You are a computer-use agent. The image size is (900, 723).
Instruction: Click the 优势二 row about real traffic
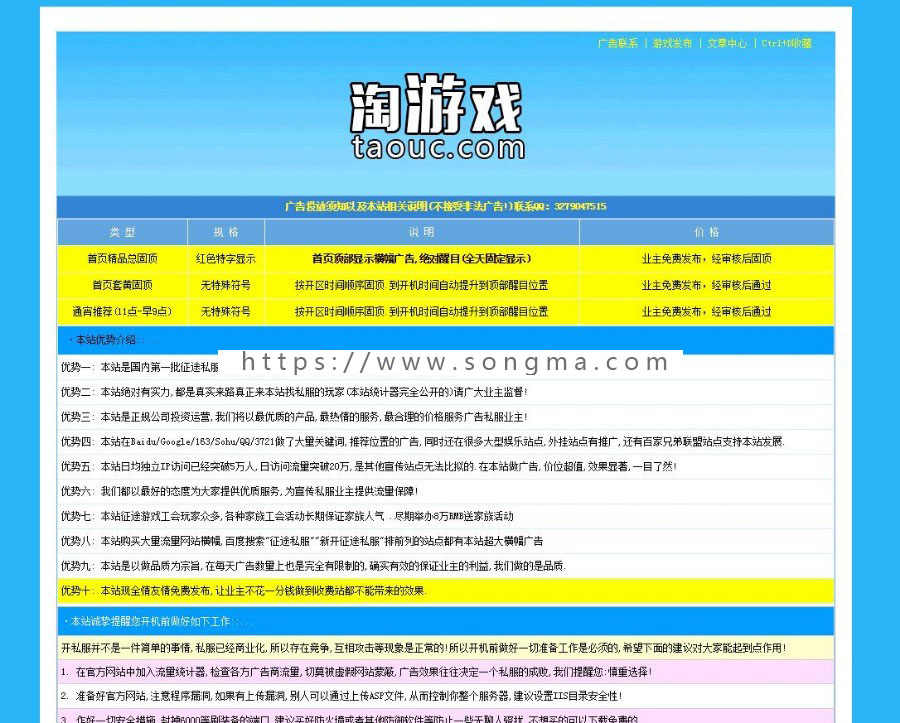click(x=445, y=392)
